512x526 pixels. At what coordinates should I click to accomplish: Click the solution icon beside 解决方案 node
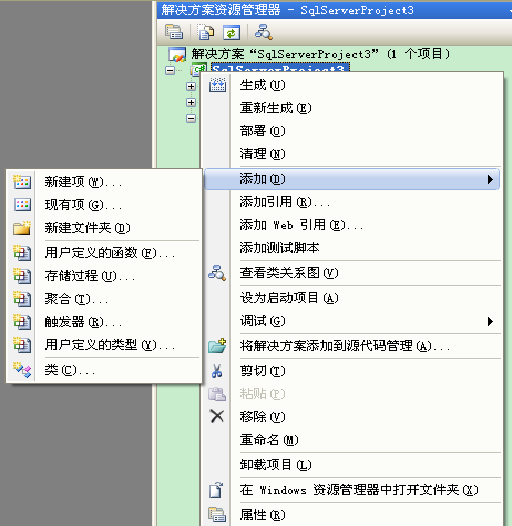pyautogui.click(x=177, y=54)
